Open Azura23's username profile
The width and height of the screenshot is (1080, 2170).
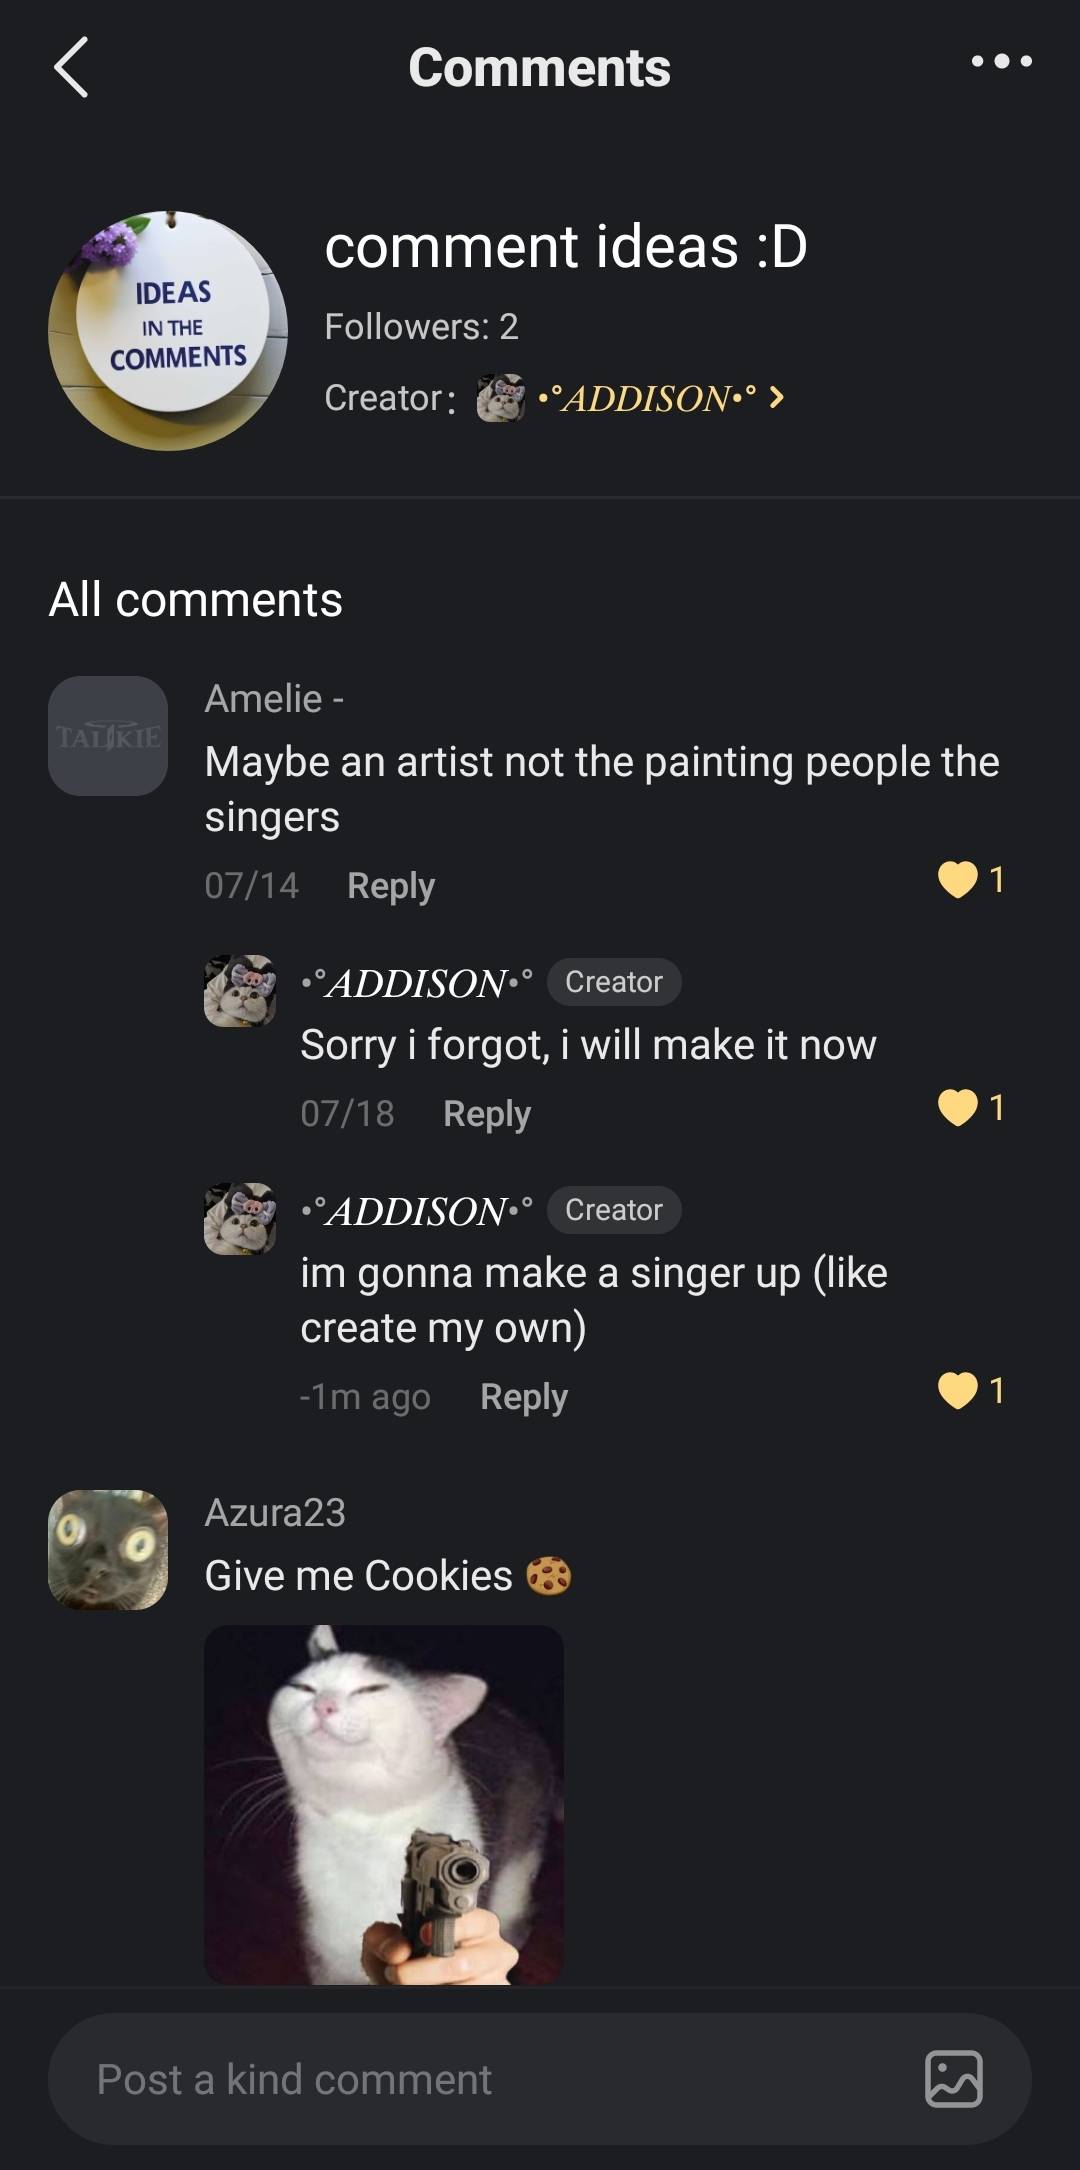[275, 1513]
